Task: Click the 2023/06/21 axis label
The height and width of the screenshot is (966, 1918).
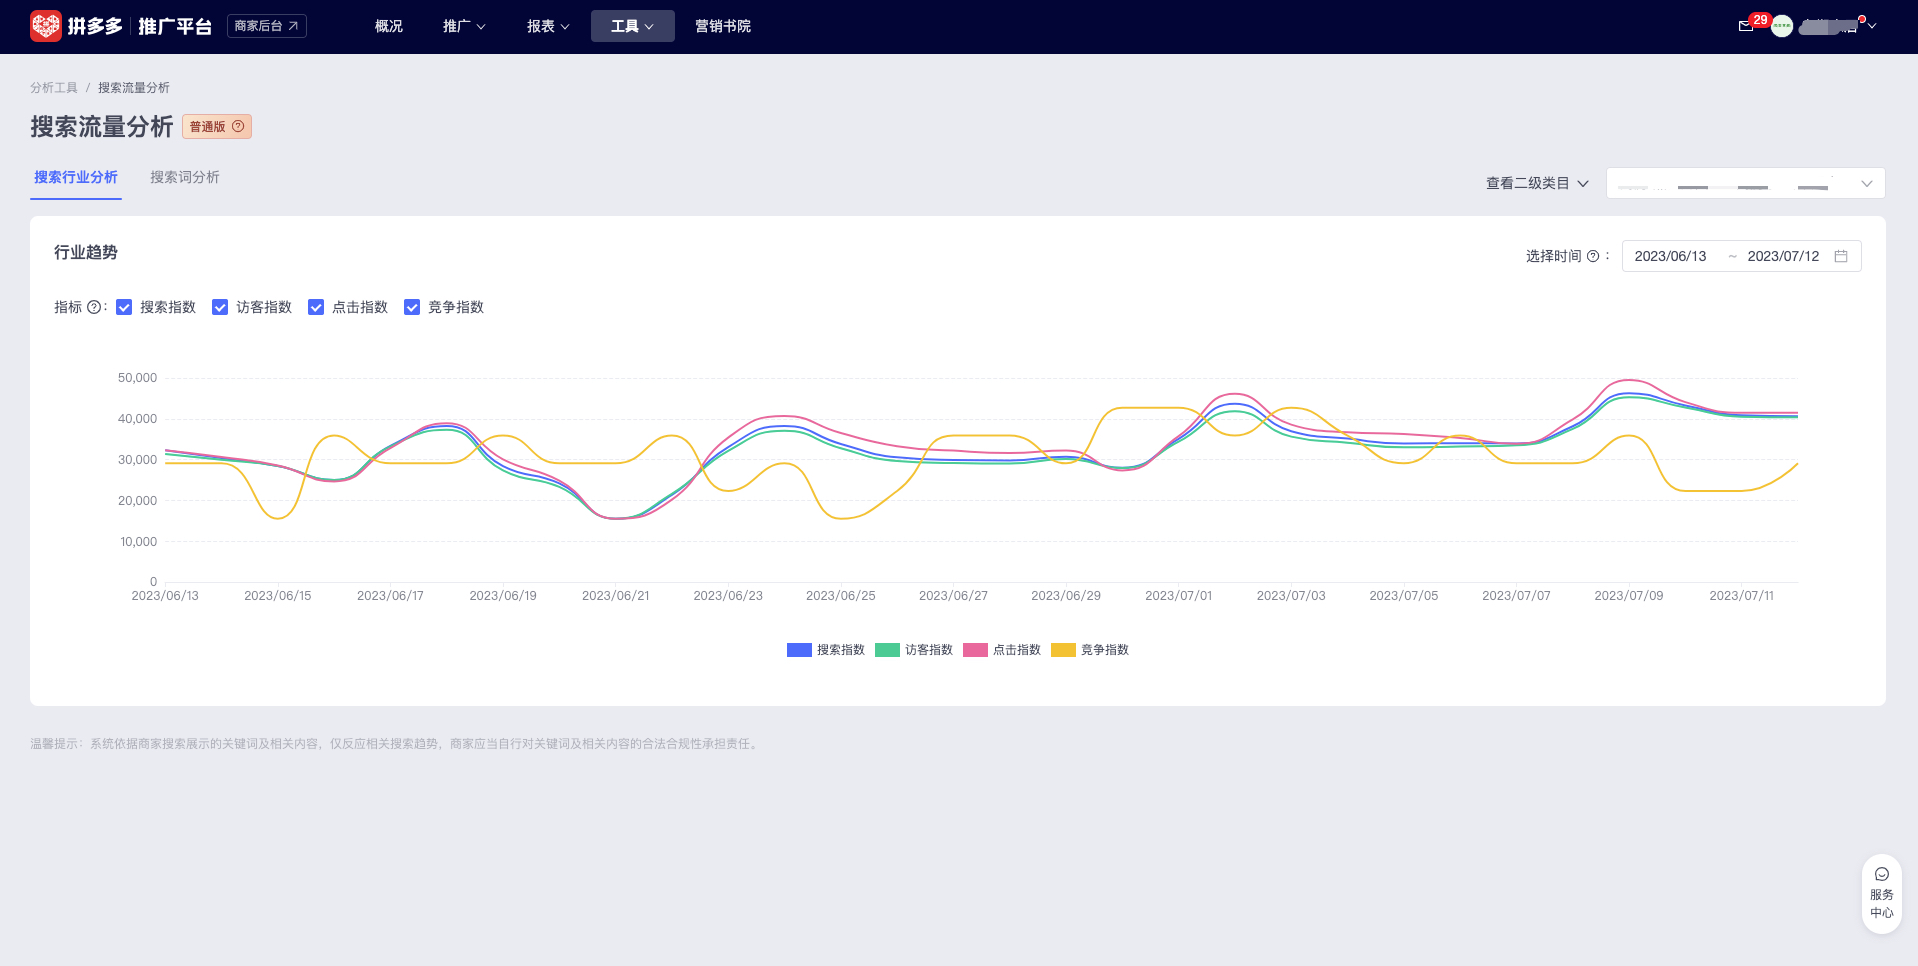Action: [616, 596]
